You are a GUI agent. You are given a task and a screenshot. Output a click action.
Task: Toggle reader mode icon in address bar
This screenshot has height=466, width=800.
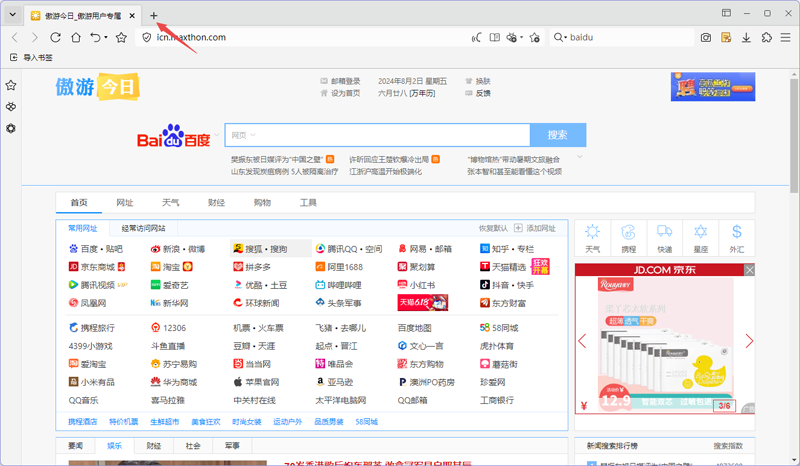click(494, 37)
